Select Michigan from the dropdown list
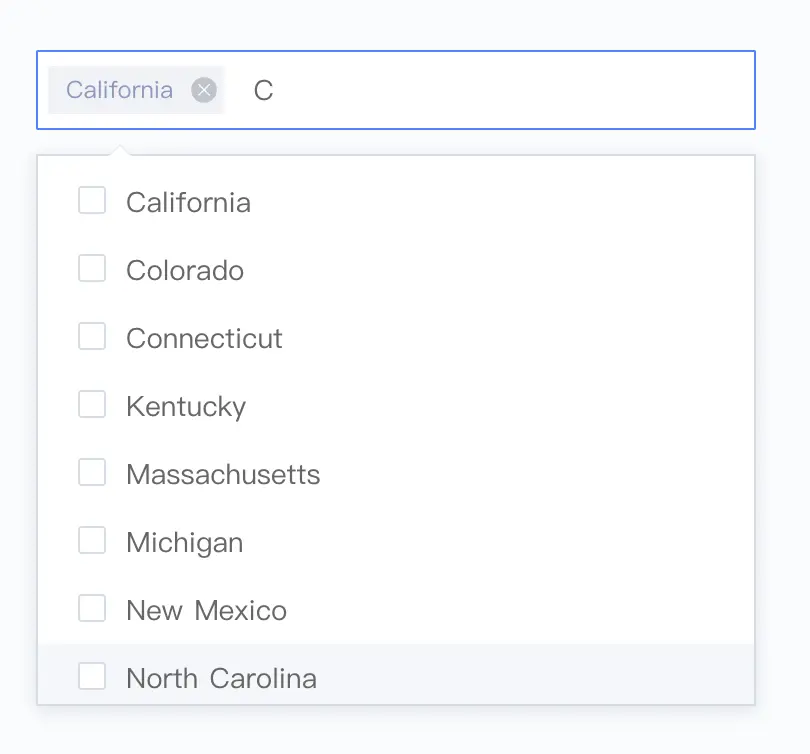 pos(184,542)
